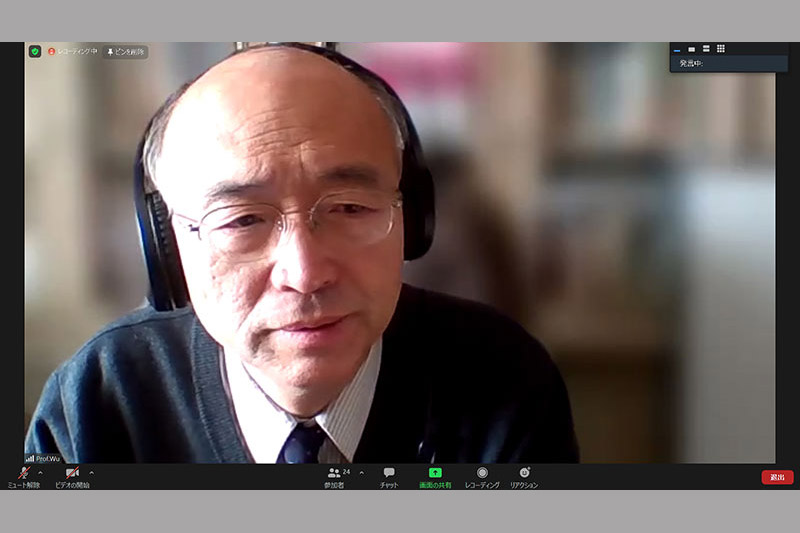This screenshot has width=800, height=533.
Task: Click the ピンを削除 (remove pin) button
Action: pyautogui.click(x=126, y=52)
